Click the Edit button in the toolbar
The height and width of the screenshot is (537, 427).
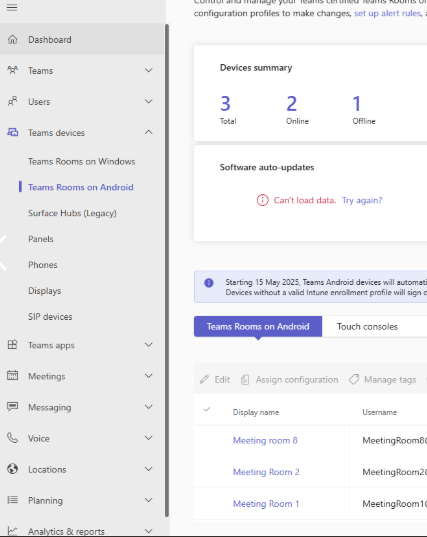[215, 379]
